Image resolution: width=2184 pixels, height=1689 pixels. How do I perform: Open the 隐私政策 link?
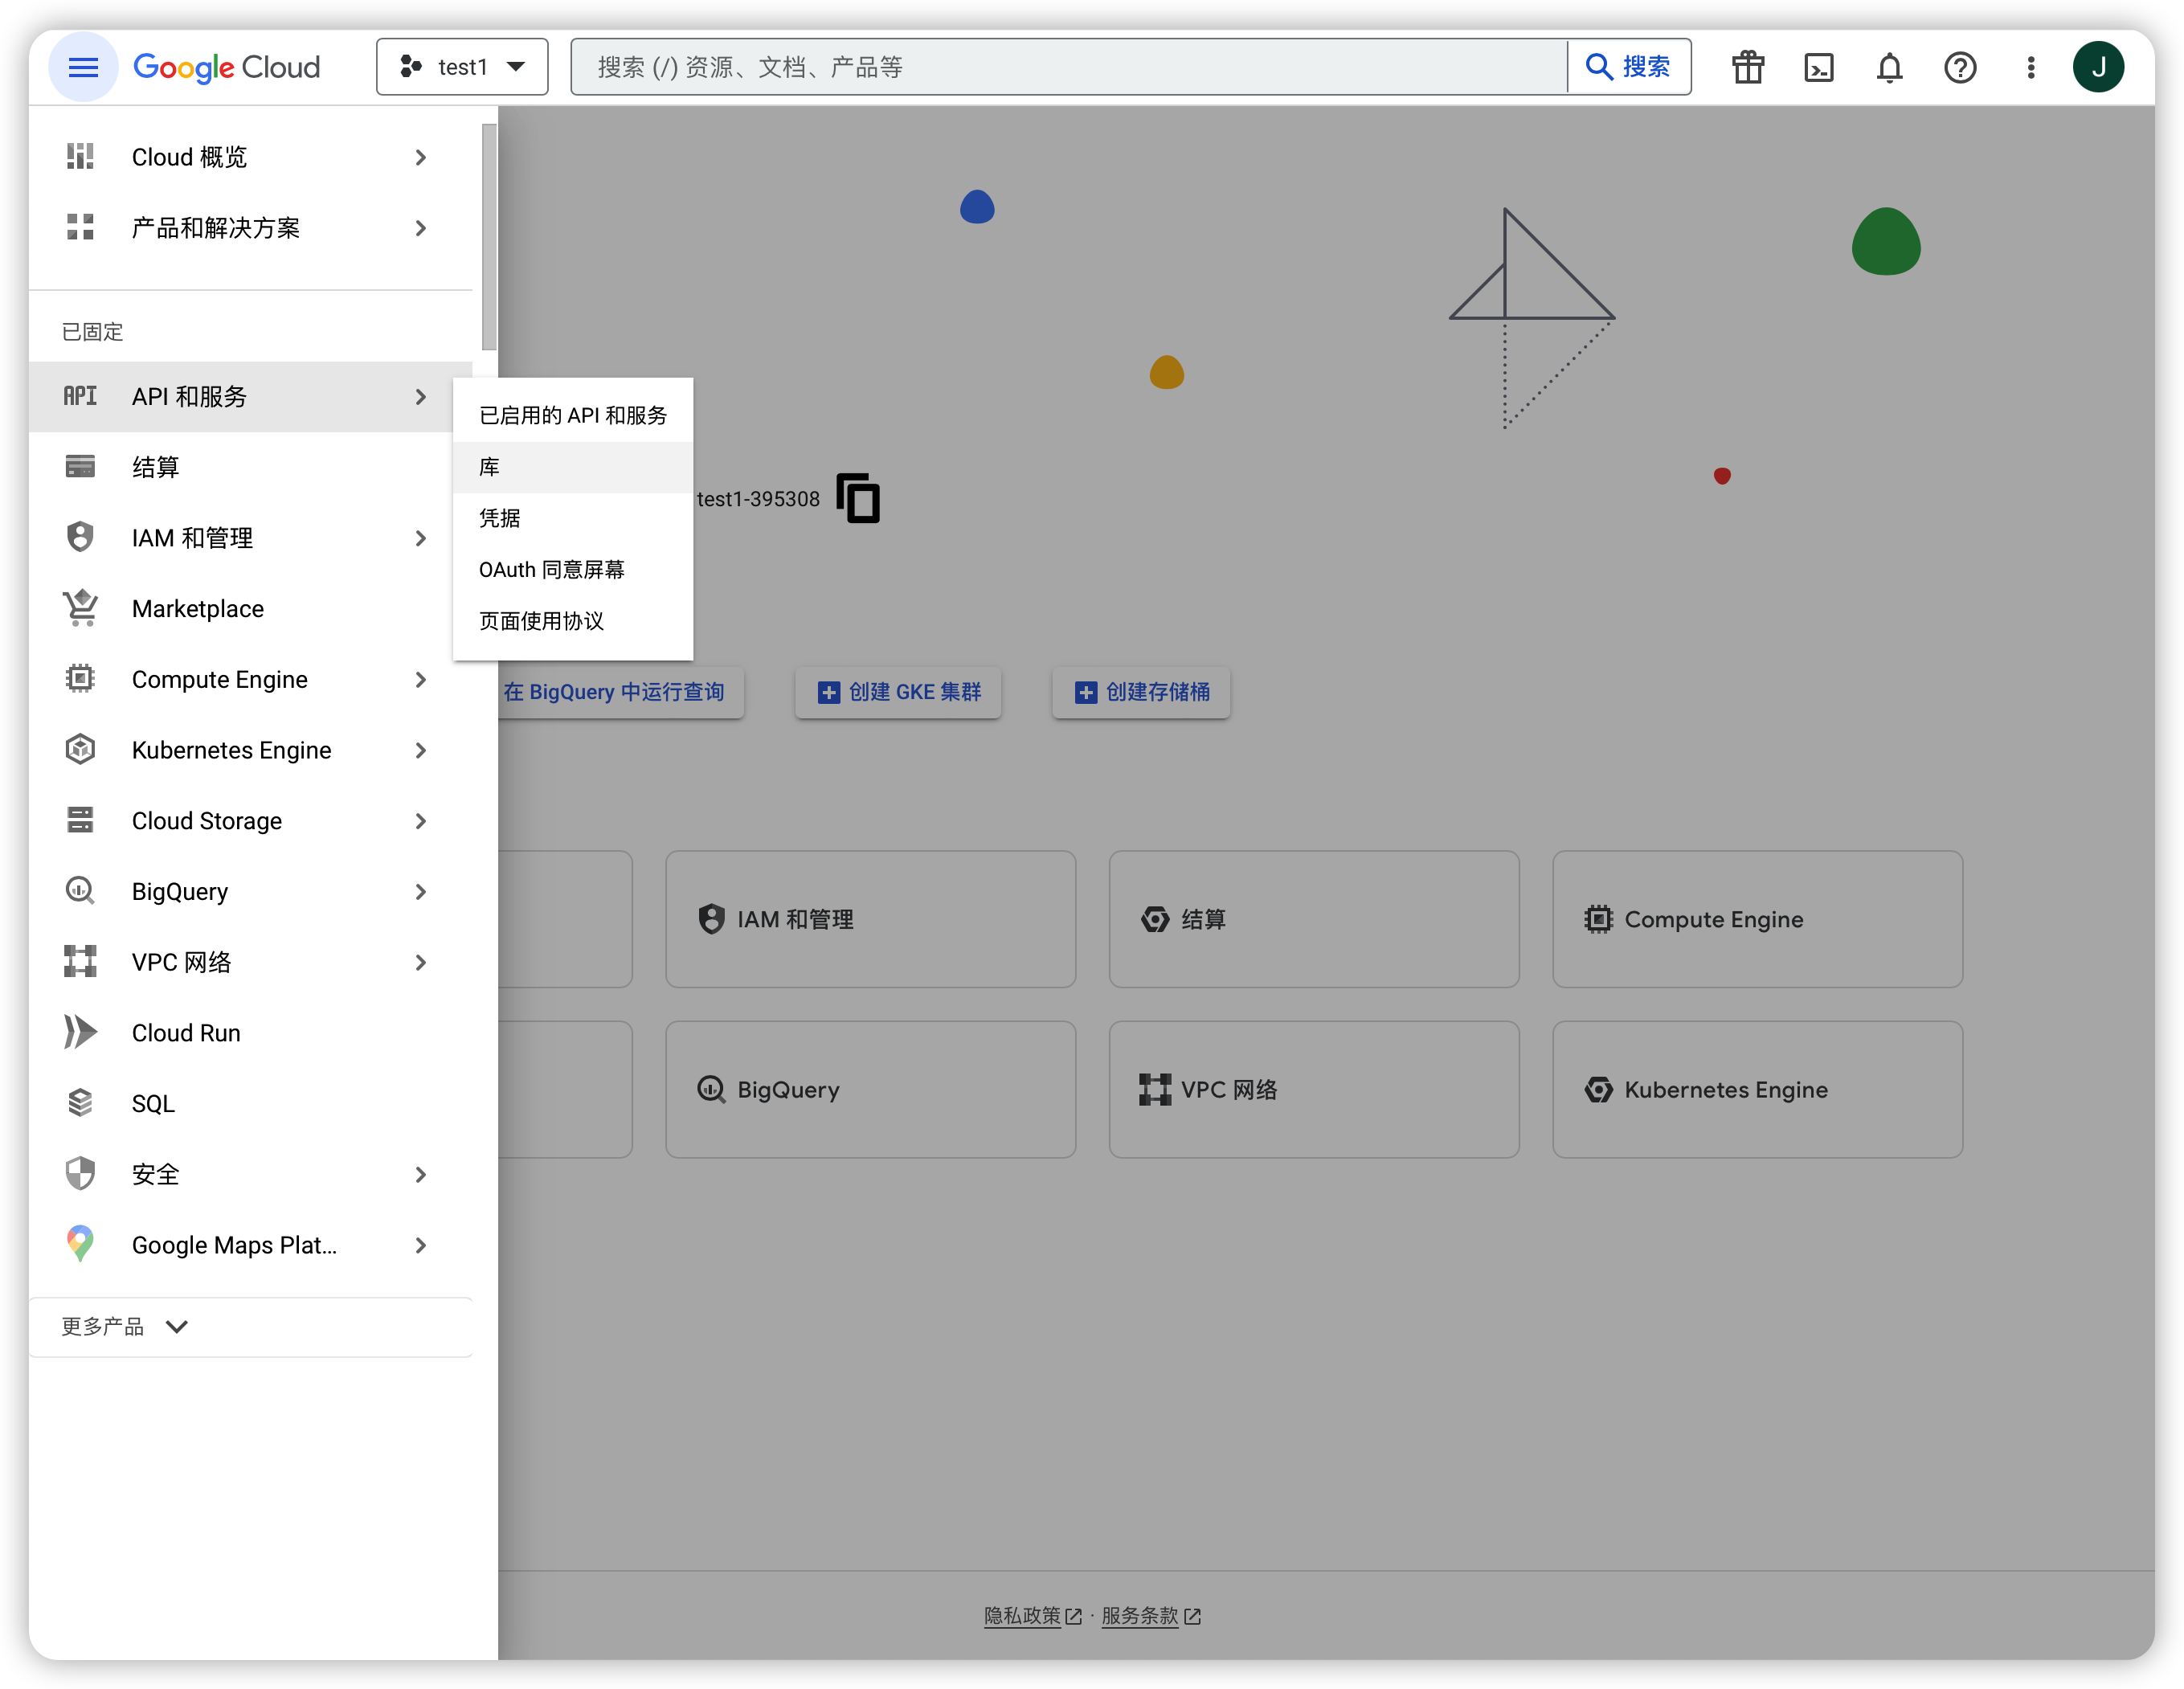tap(1032, 1615)
